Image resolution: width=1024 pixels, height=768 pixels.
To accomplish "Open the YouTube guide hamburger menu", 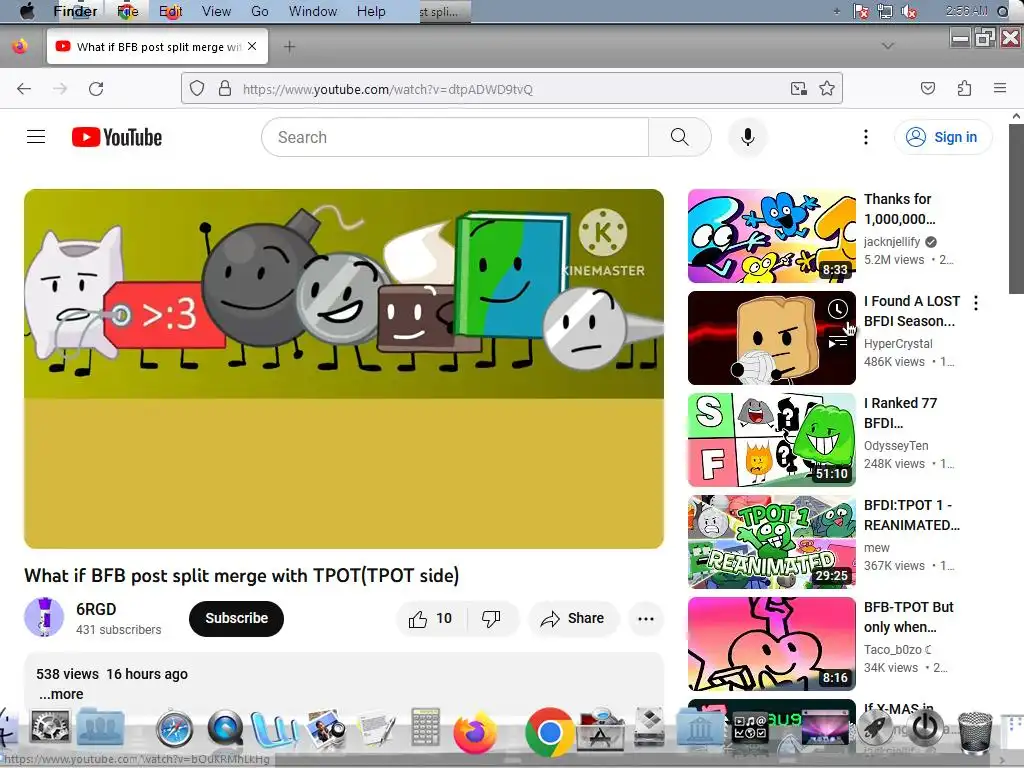I will (36, 137).
